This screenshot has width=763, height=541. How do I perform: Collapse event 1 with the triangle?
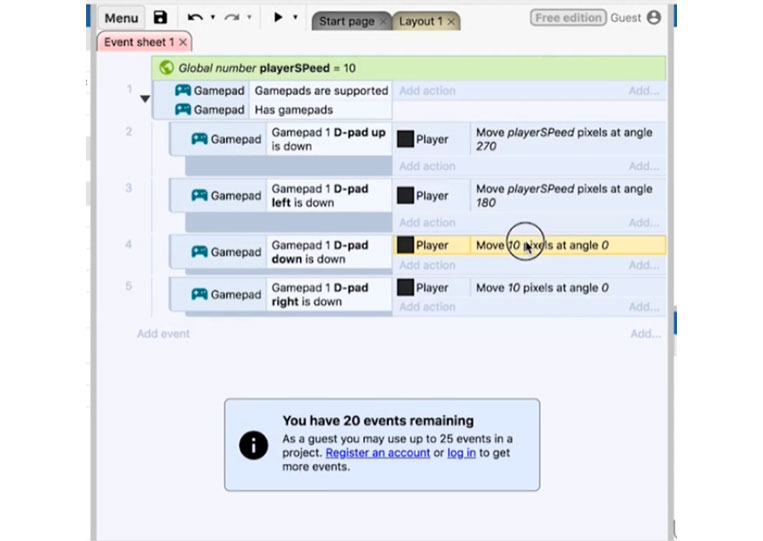[145, 99]
